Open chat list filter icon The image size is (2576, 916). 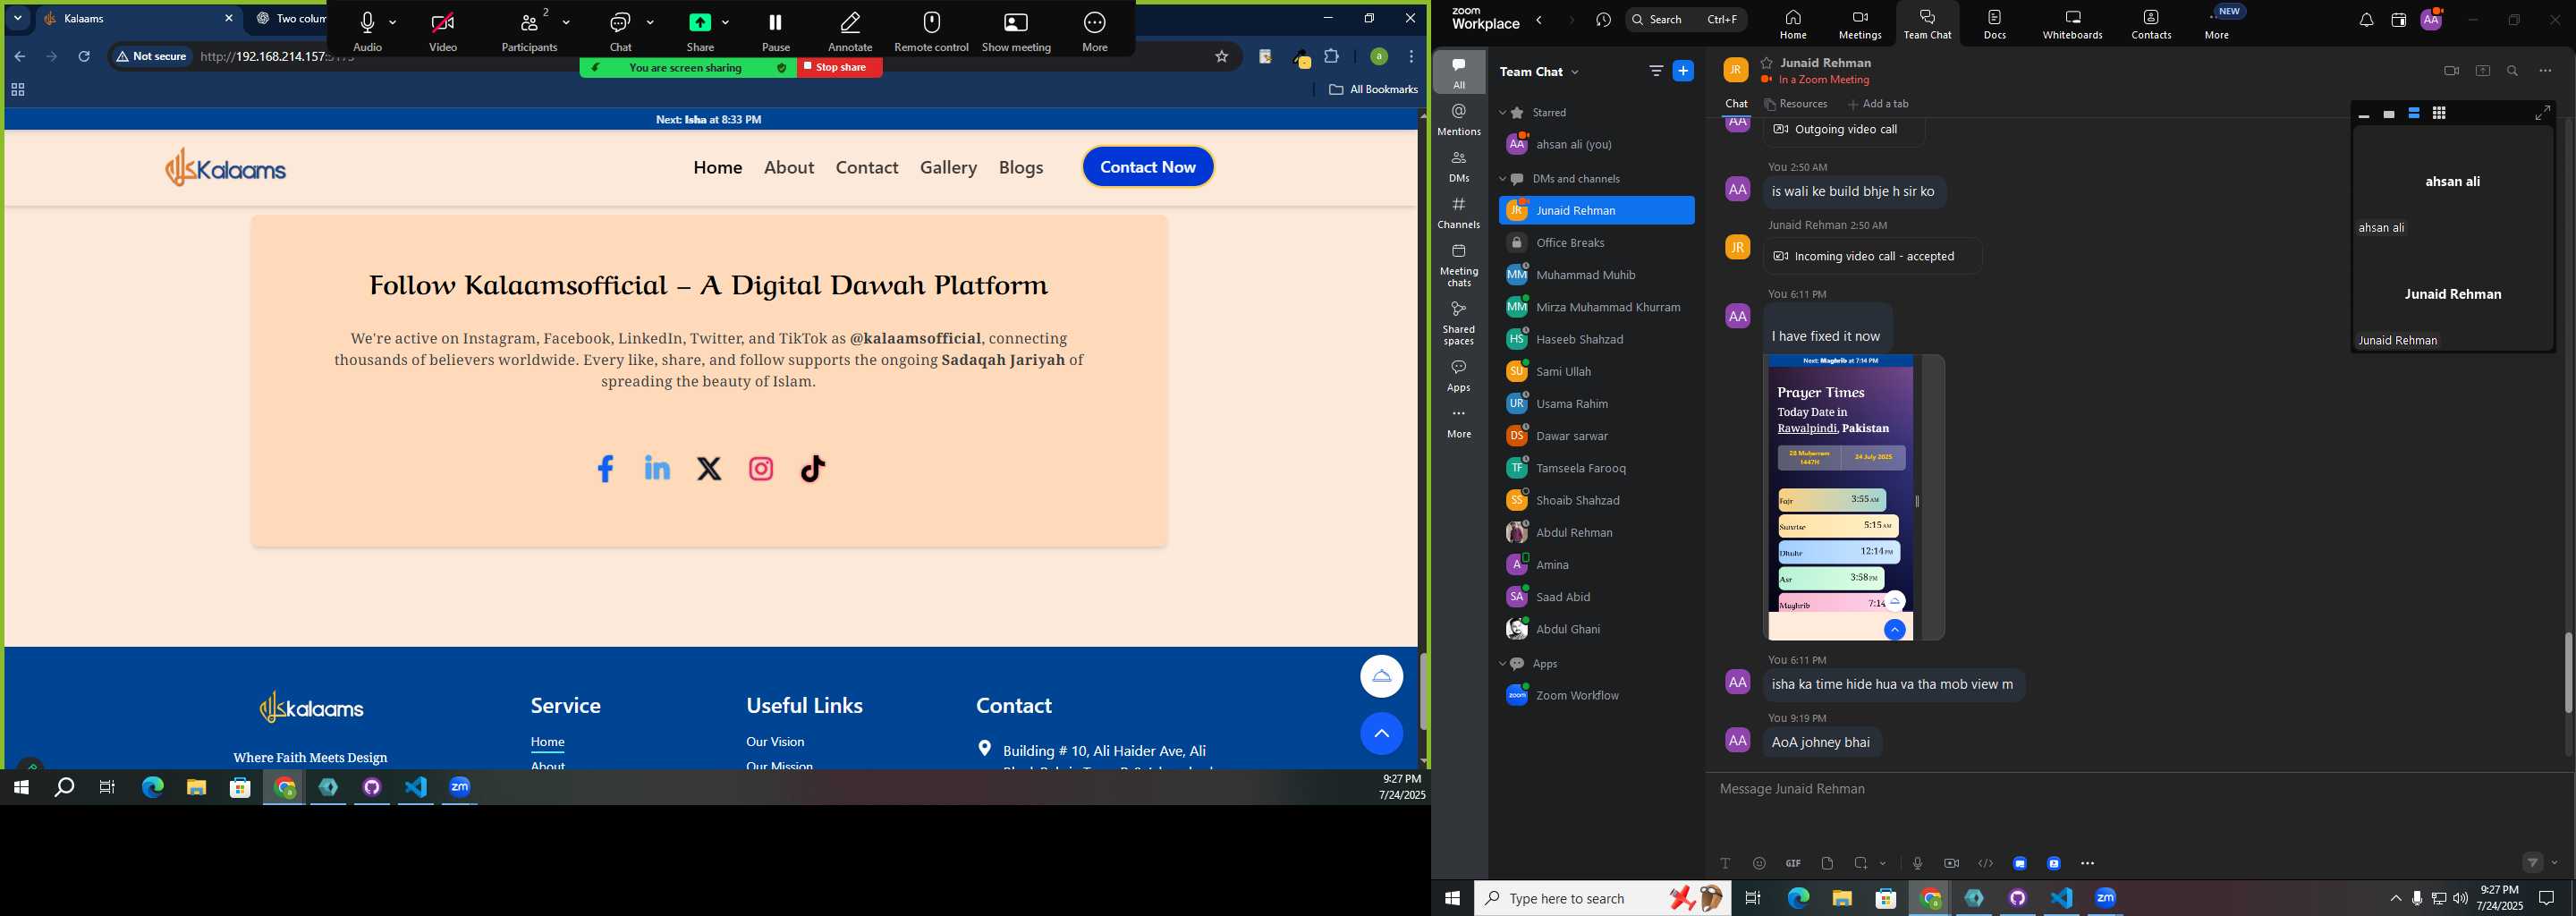[x=1656, y=71]
